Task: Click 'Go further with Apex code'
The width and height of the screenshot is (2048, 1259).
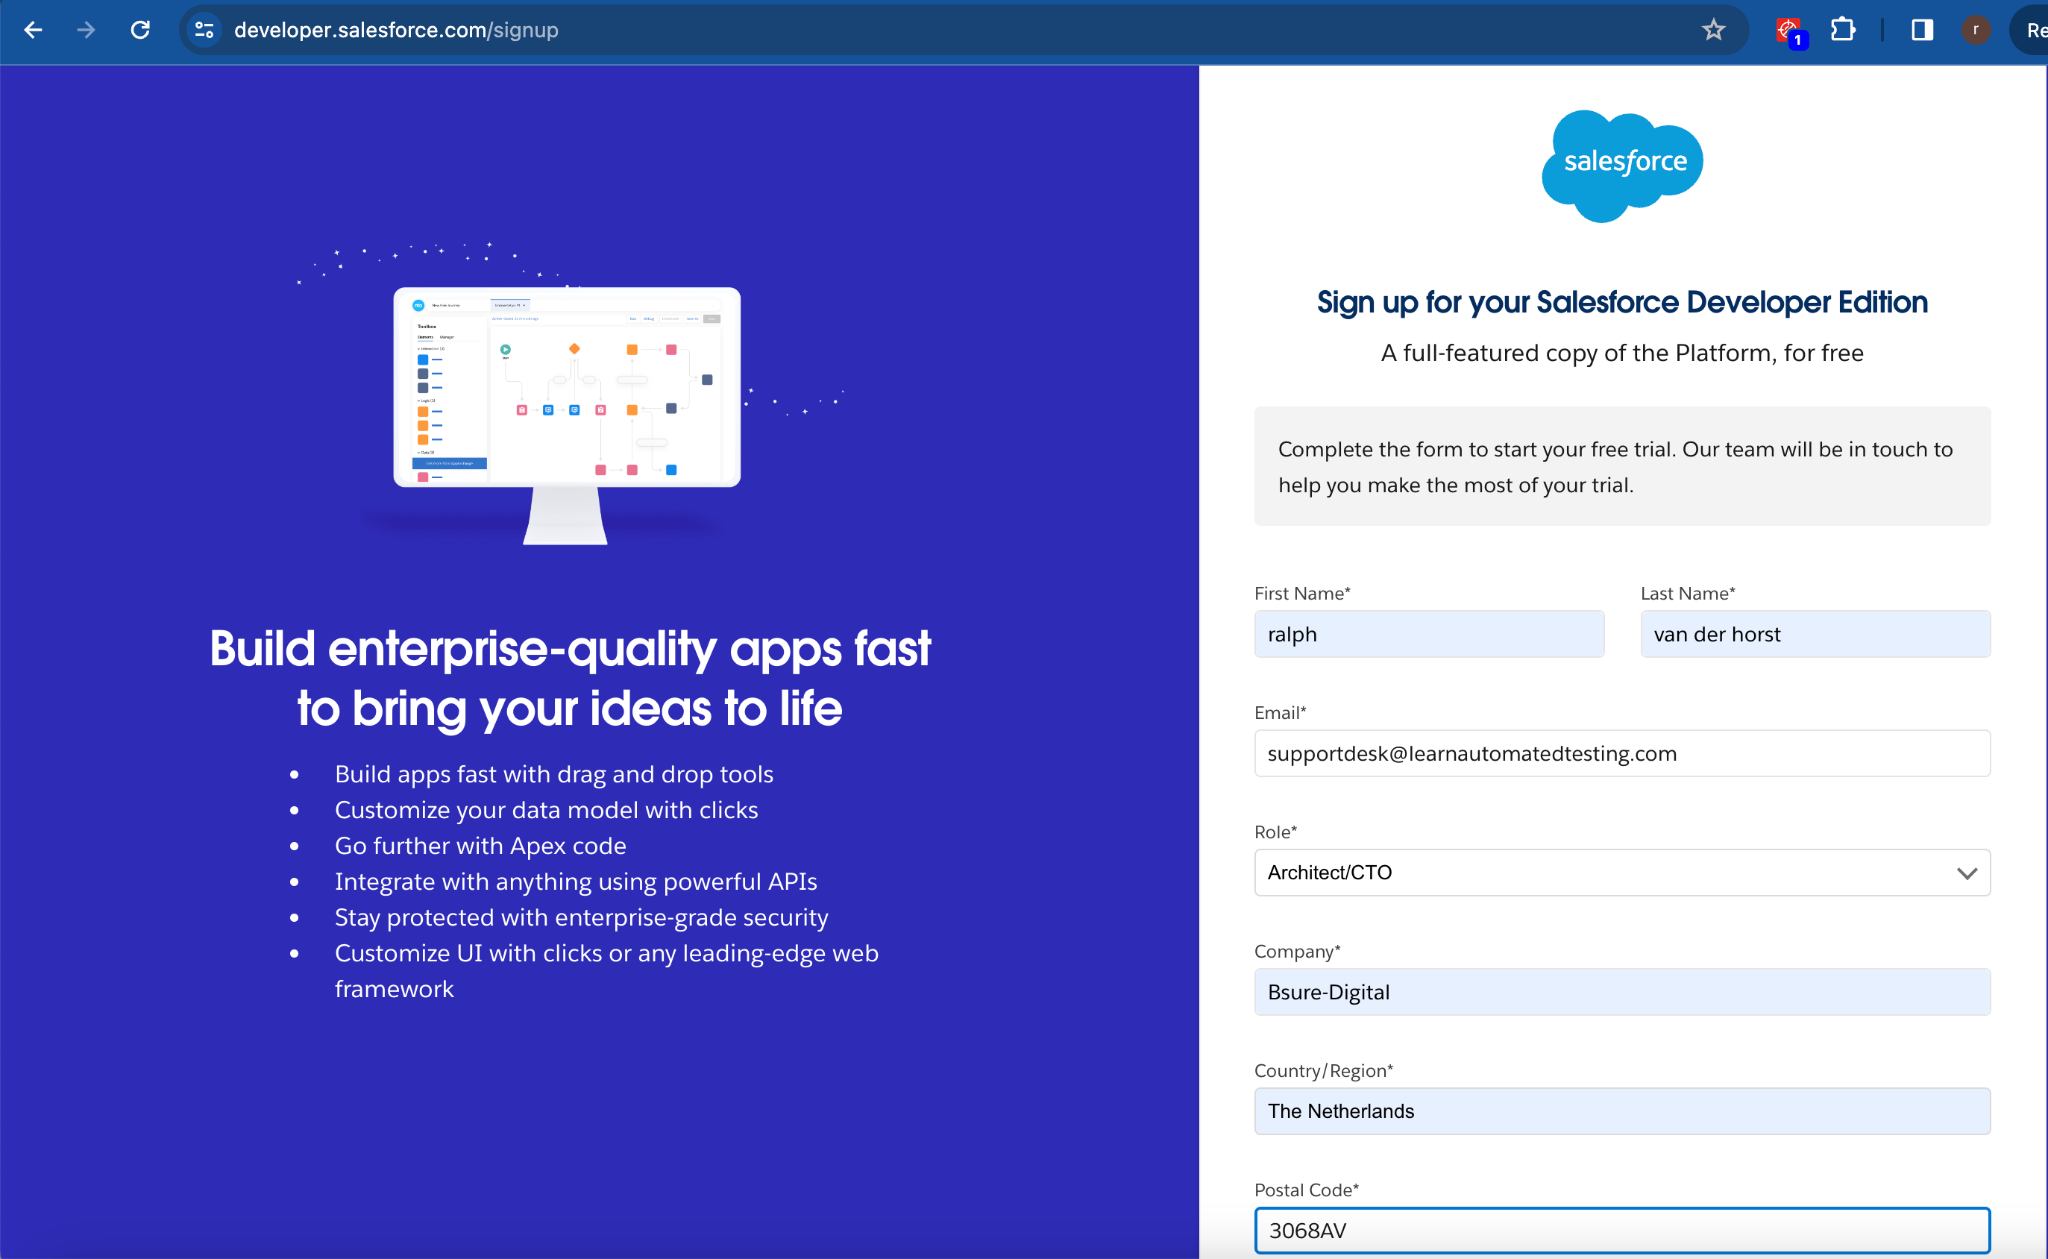Action: 480,846
